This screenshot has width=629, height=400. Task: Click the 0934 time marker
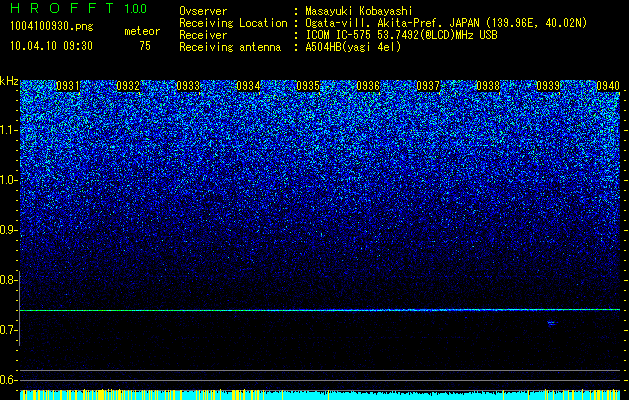[x=248, y=86]
